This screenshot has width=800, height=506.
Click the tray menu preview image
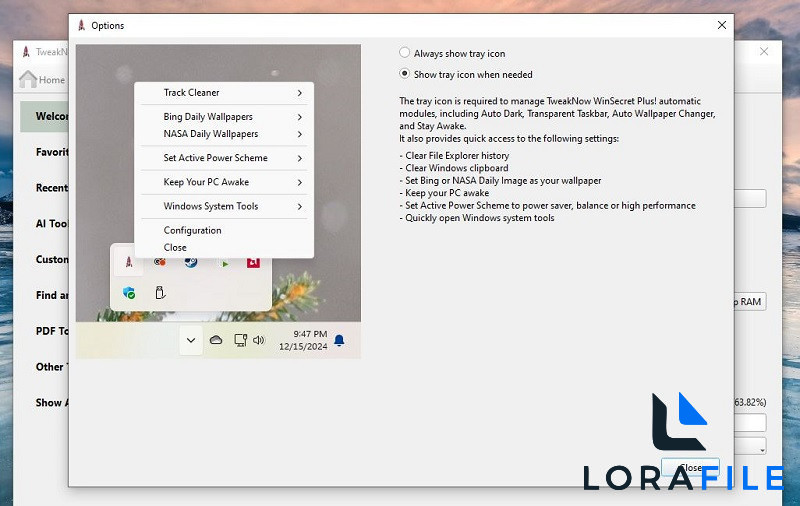218,201
